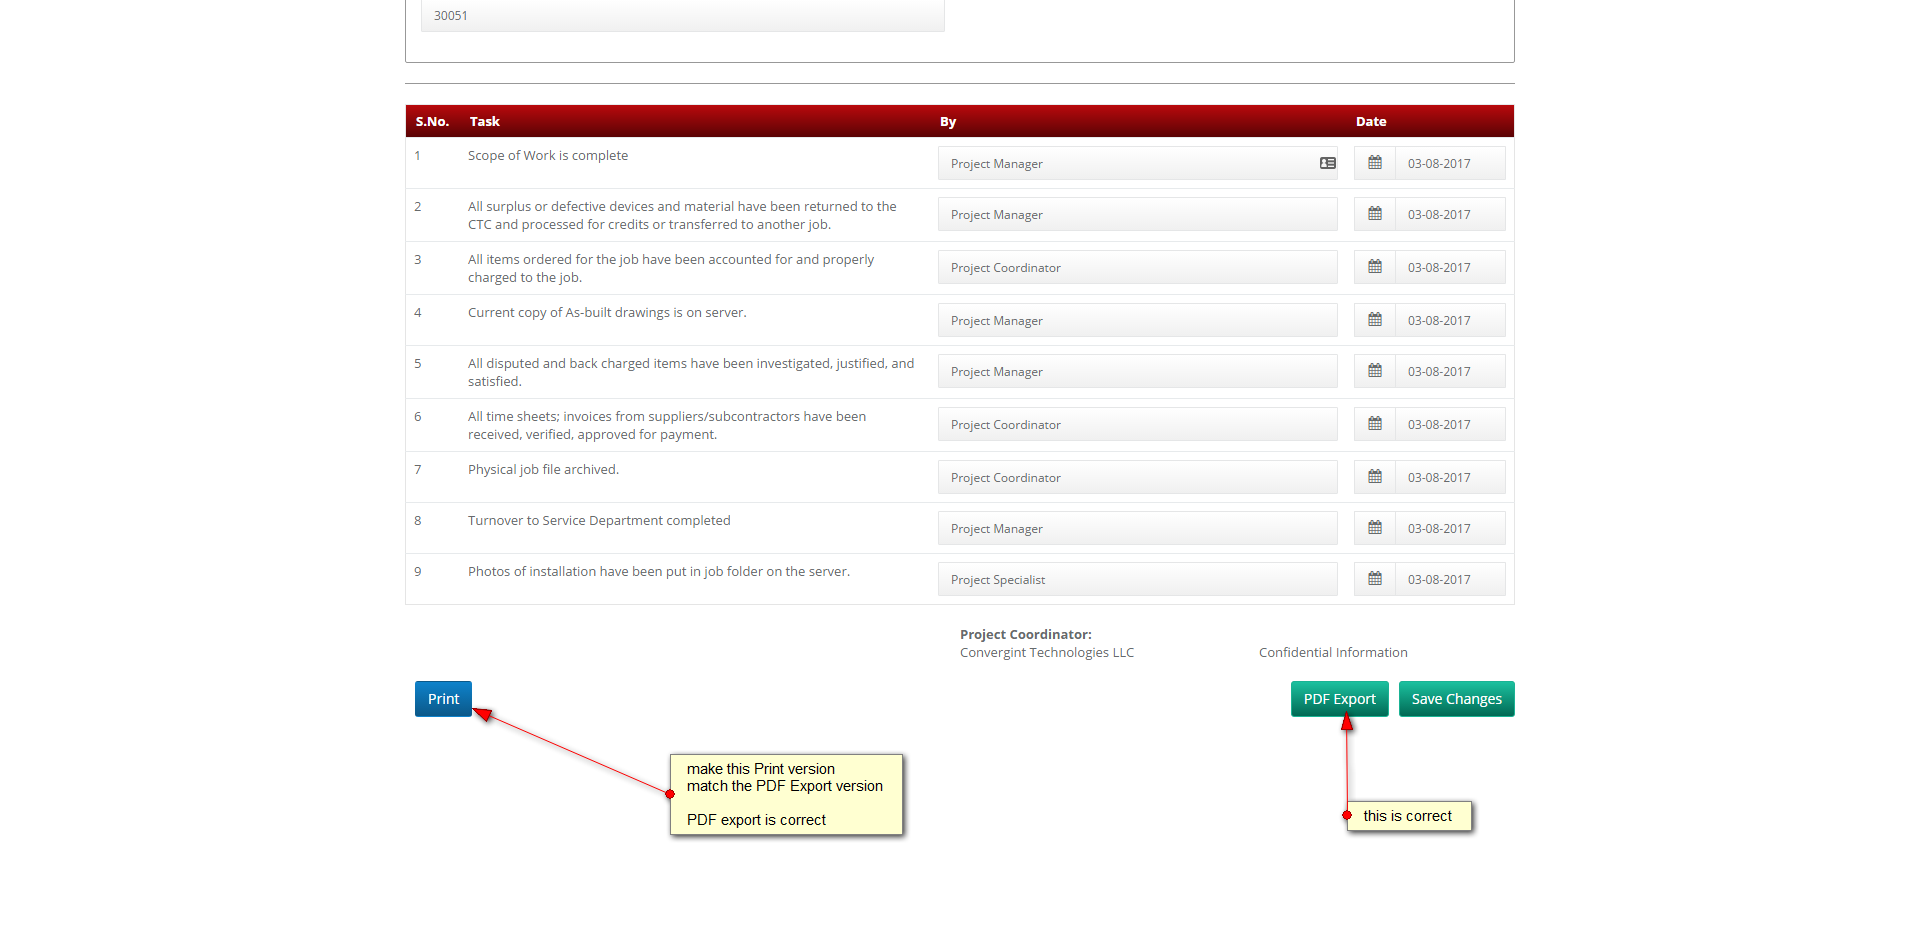Image resolution: width=1920 pixels, height=950 pixels.
Task: Select text 'Physical job file archived.'
Action: [543, 469]
